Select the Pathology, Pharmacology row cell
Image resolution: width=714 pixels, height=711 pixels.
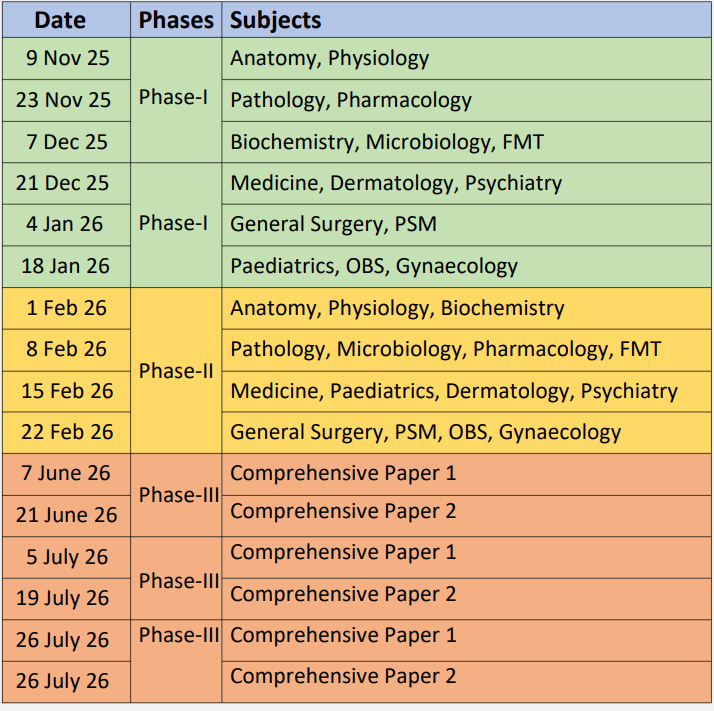(x=350, y=100)
